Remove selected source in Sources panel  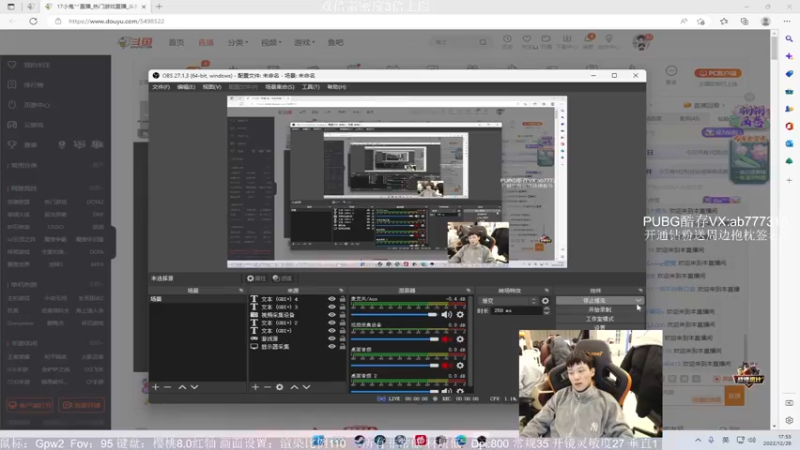[x=267, y=387]
